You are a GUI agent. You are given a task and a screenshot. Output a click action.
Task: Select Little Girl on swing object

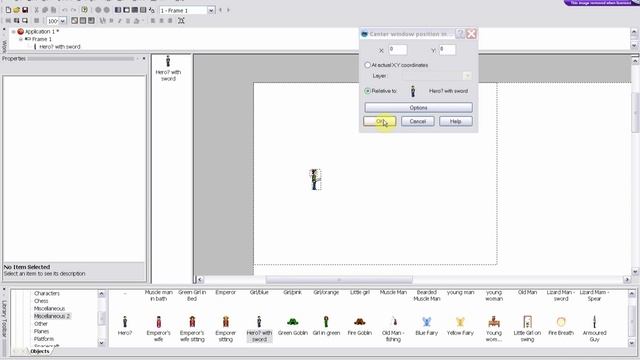[x=527, y=329]
